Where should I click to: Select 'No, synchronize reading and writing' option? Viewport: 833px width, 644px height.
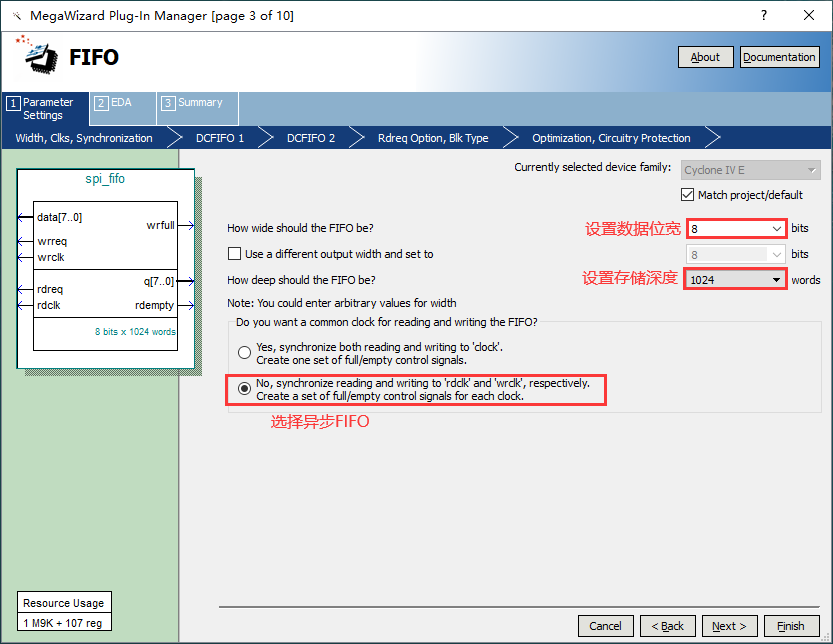pyautogui.click(x=245, y=389)
